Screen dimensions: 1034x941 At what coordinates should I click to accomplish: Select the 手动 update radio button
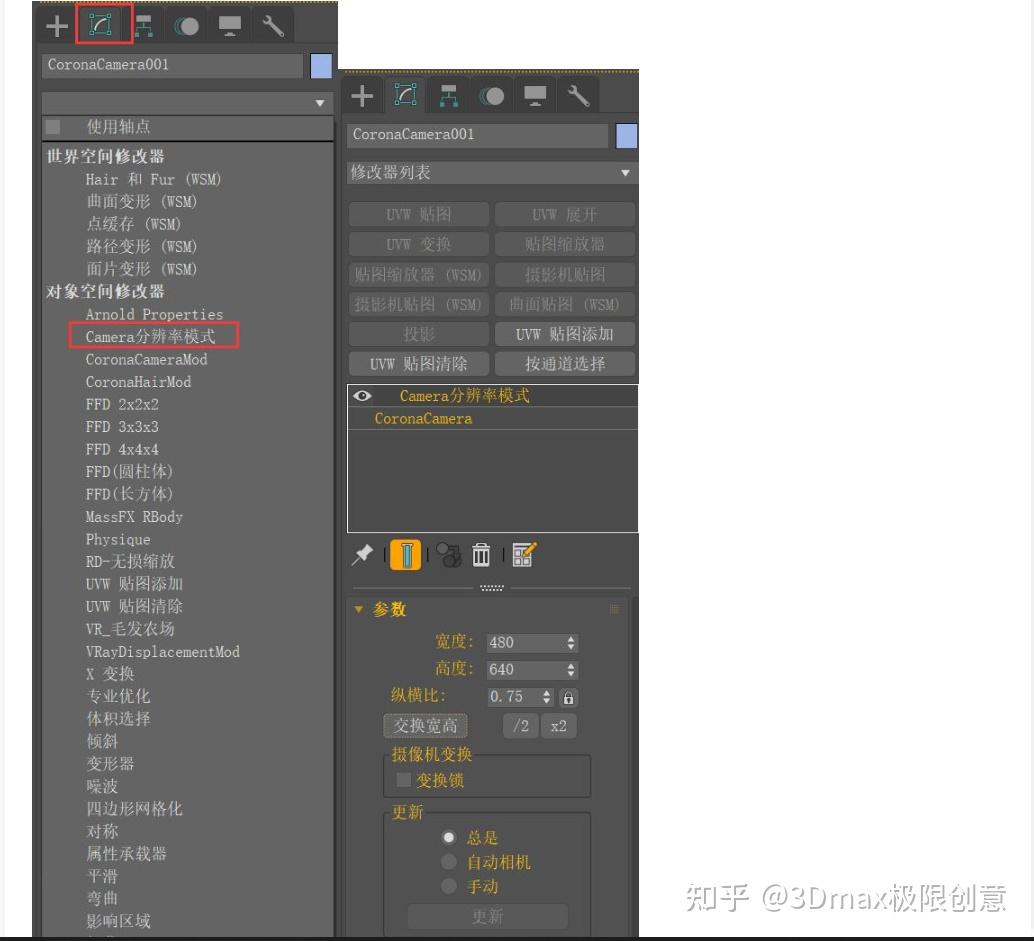pyautogui.click(x=449, y=886)
